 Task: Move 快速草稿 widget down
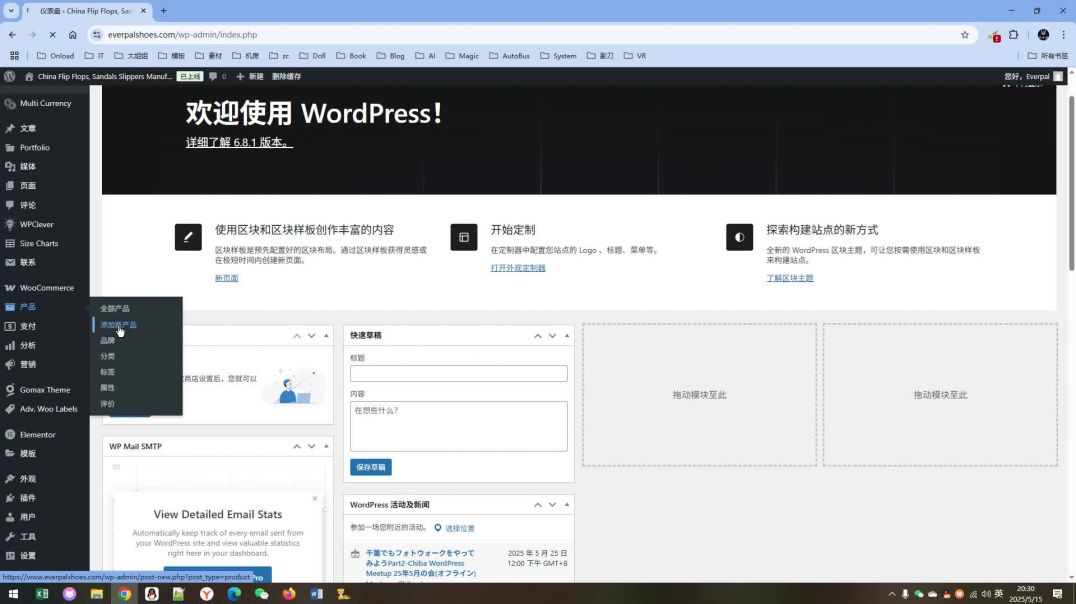(552, 336)
